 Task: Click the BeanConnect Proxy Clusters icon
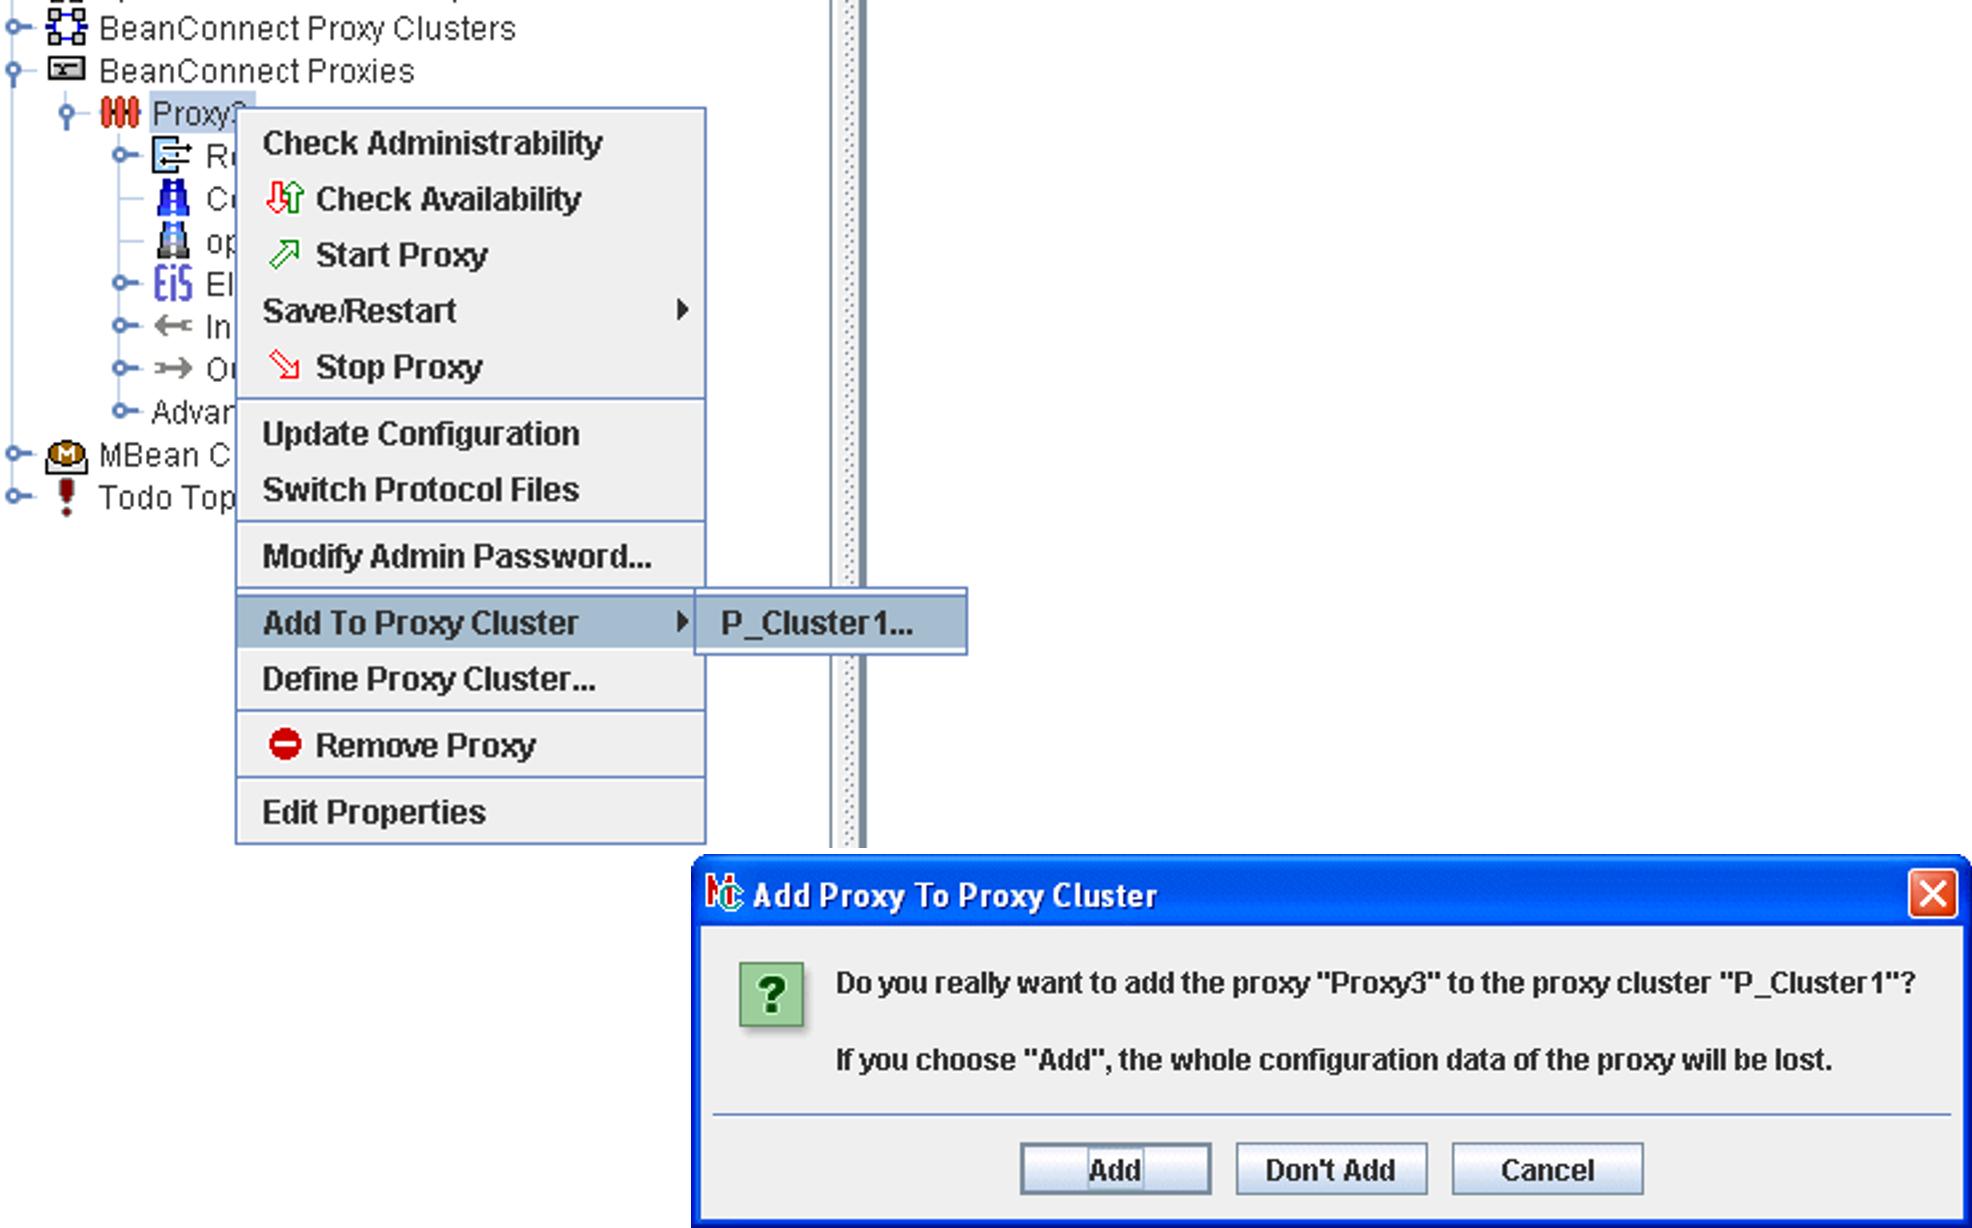67,28
